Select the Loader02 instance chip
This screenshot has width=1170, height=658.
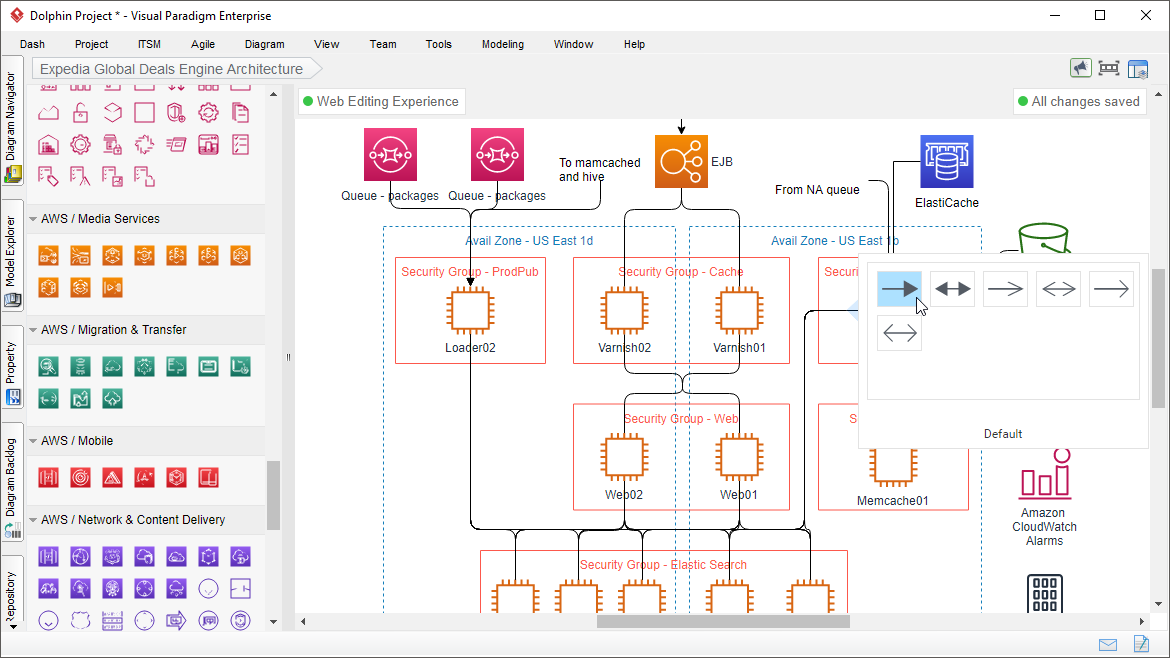point(470,310)
